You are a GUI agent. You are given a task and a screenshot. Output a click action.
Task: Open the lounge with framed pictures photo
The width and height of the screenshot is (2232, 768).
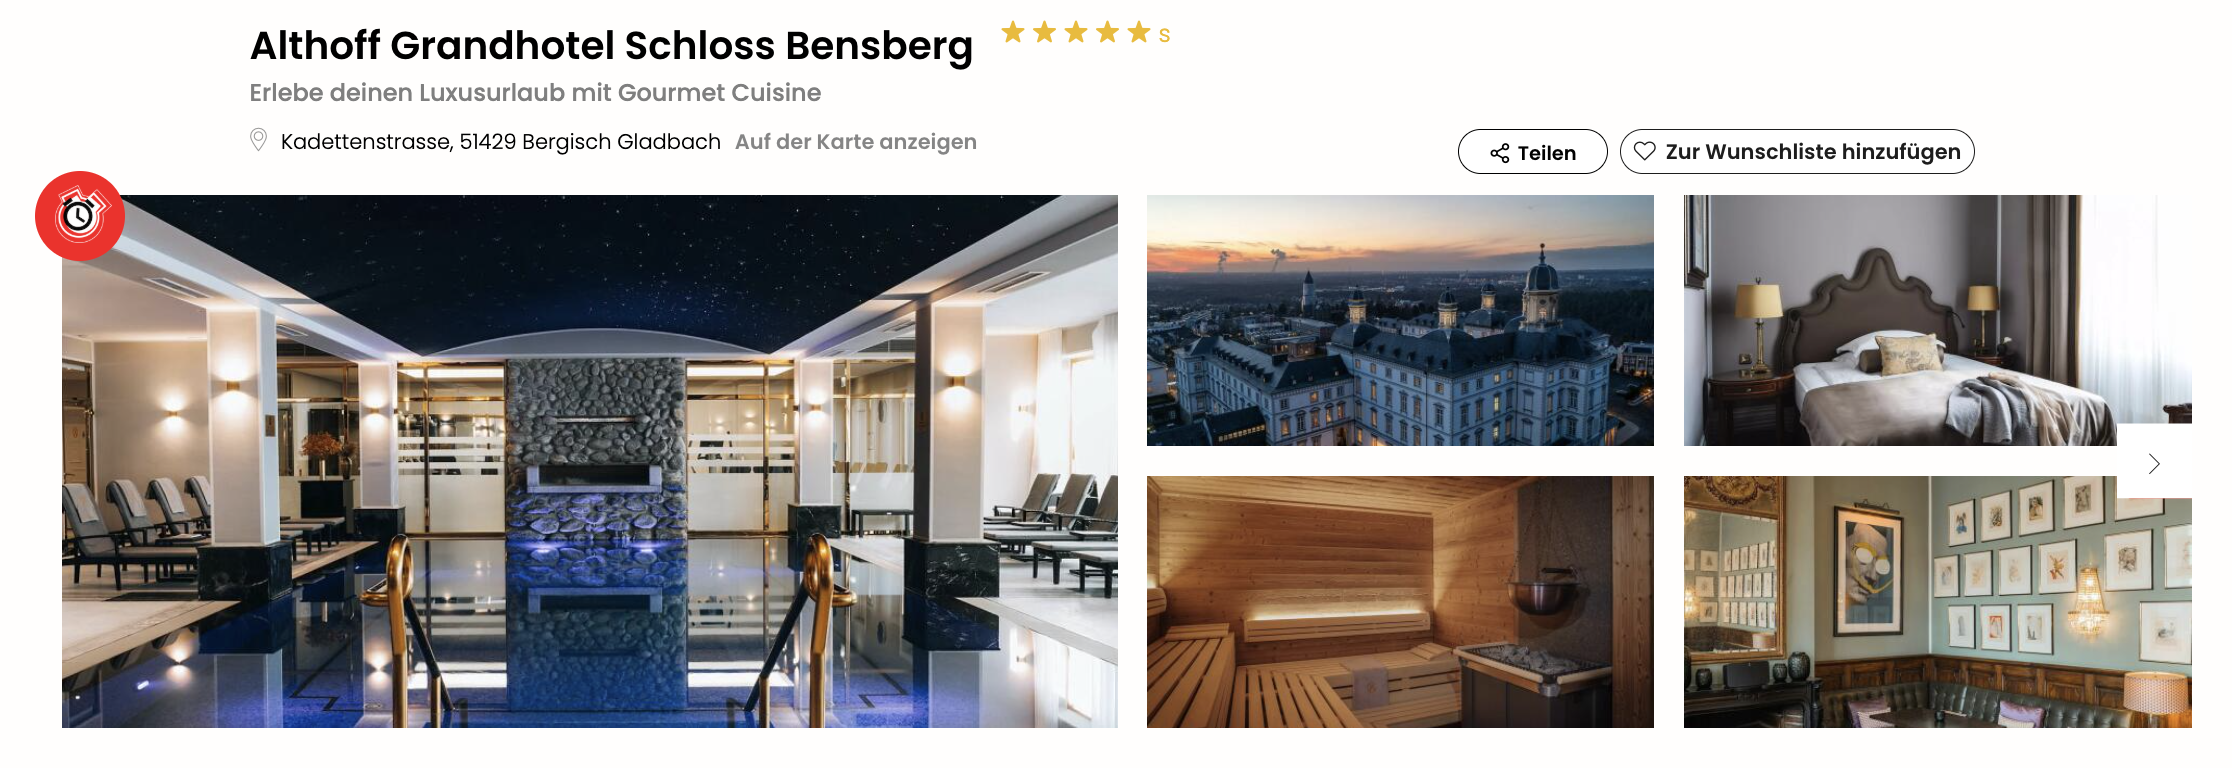(1937, 602)
